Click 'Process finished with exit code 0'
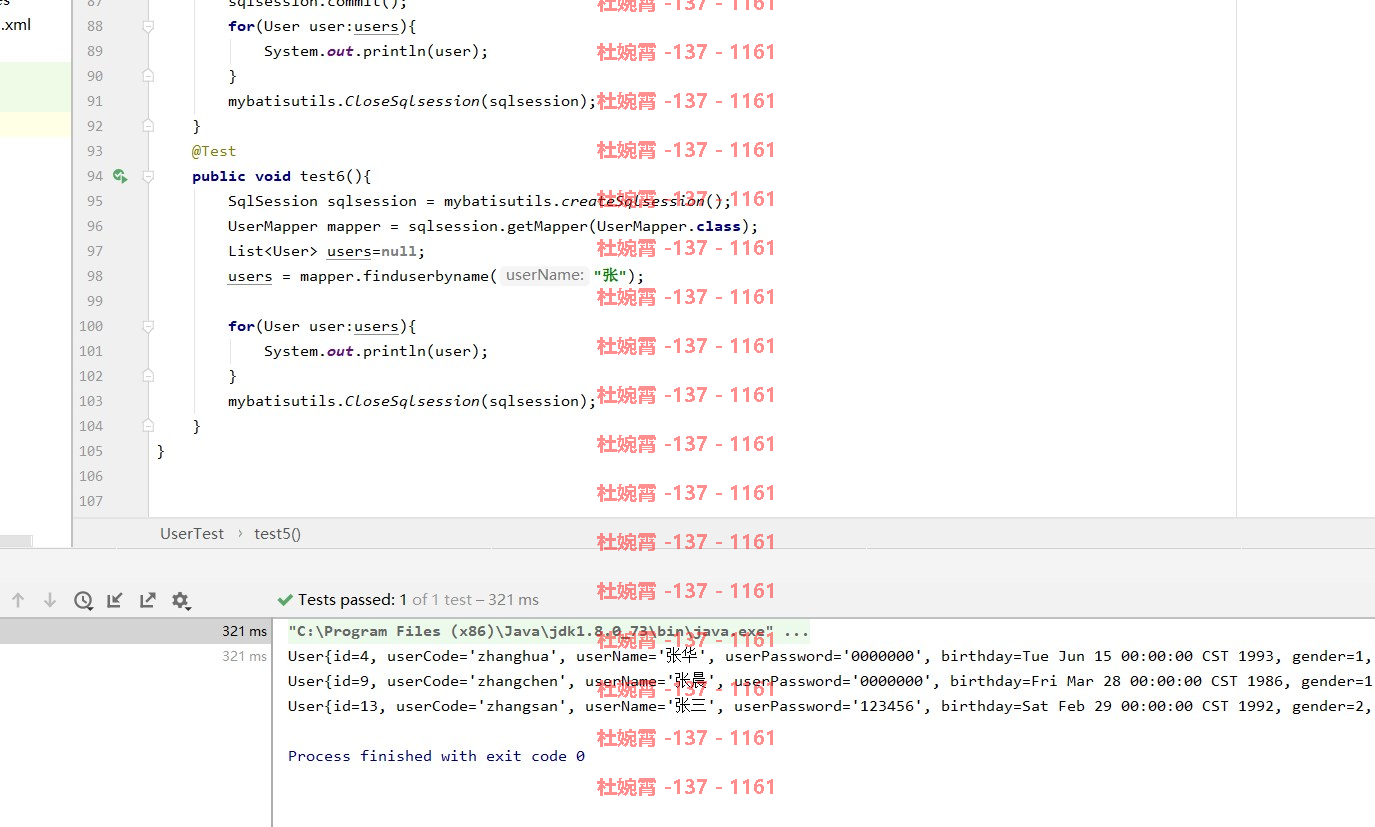The width and height of the screenshot is (1375, 827). pyautogui.click(x=436, y=756)
